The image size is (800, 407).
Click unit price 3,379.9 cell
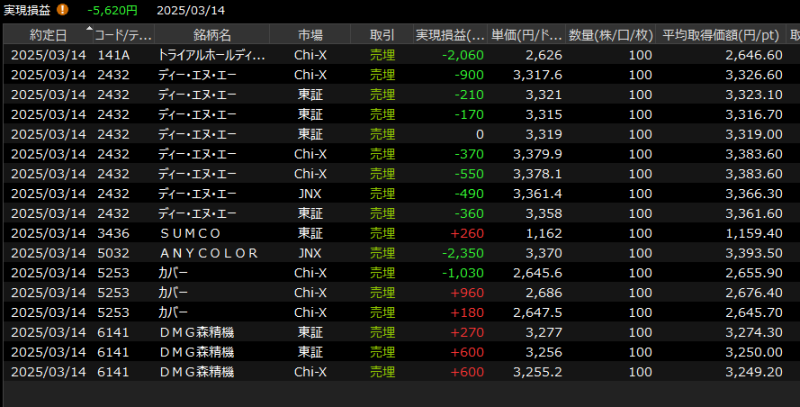(538, 154)
